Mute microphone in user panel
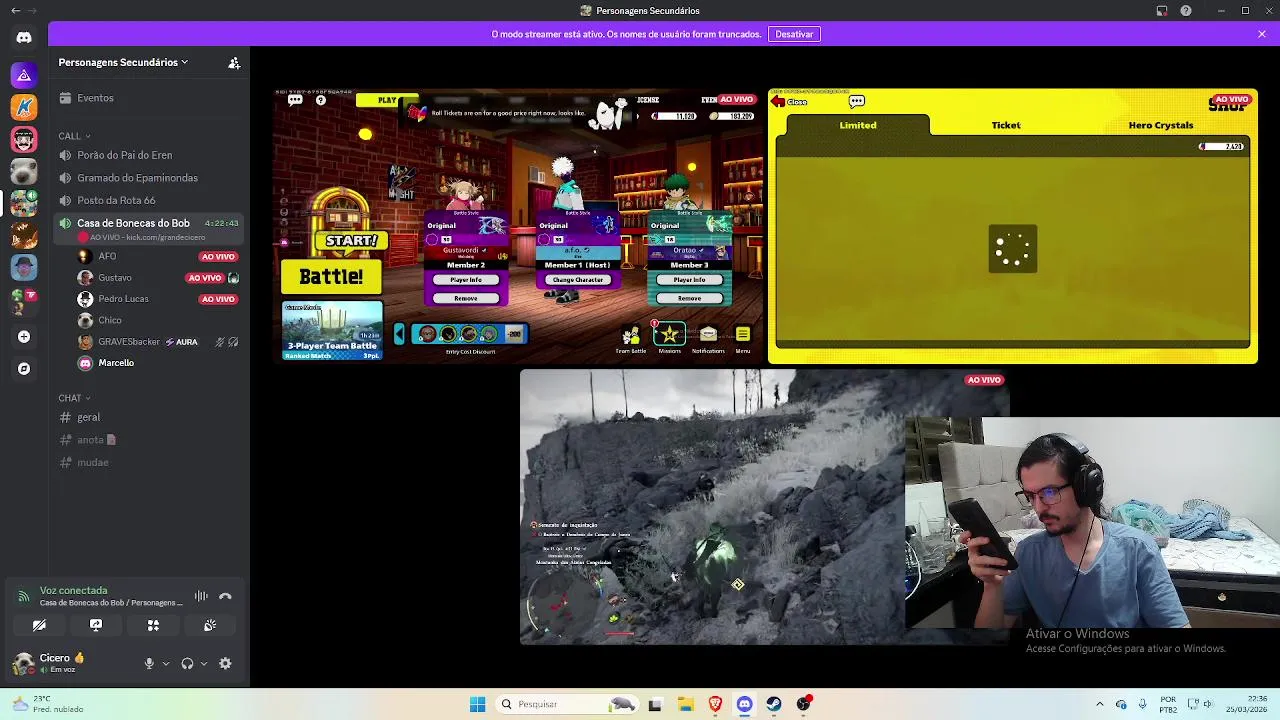 tap(149, 663)
